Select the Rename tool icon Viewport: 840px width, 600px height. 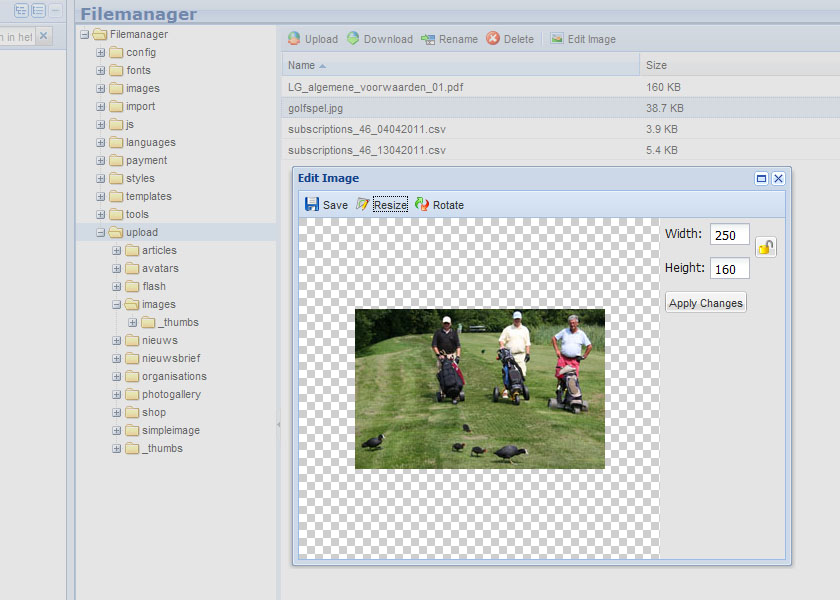pos(427,38)
